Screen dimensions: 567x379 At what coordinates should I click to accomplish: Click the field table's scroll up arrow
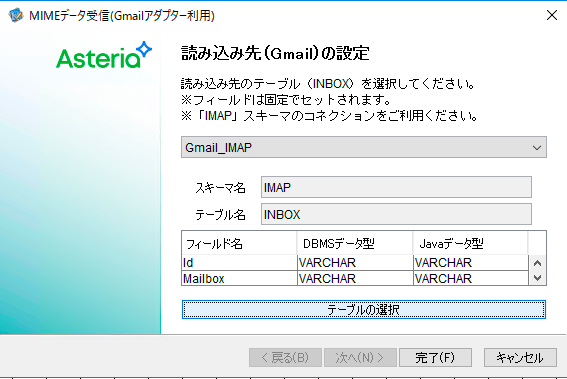click(x=537, y=263)
